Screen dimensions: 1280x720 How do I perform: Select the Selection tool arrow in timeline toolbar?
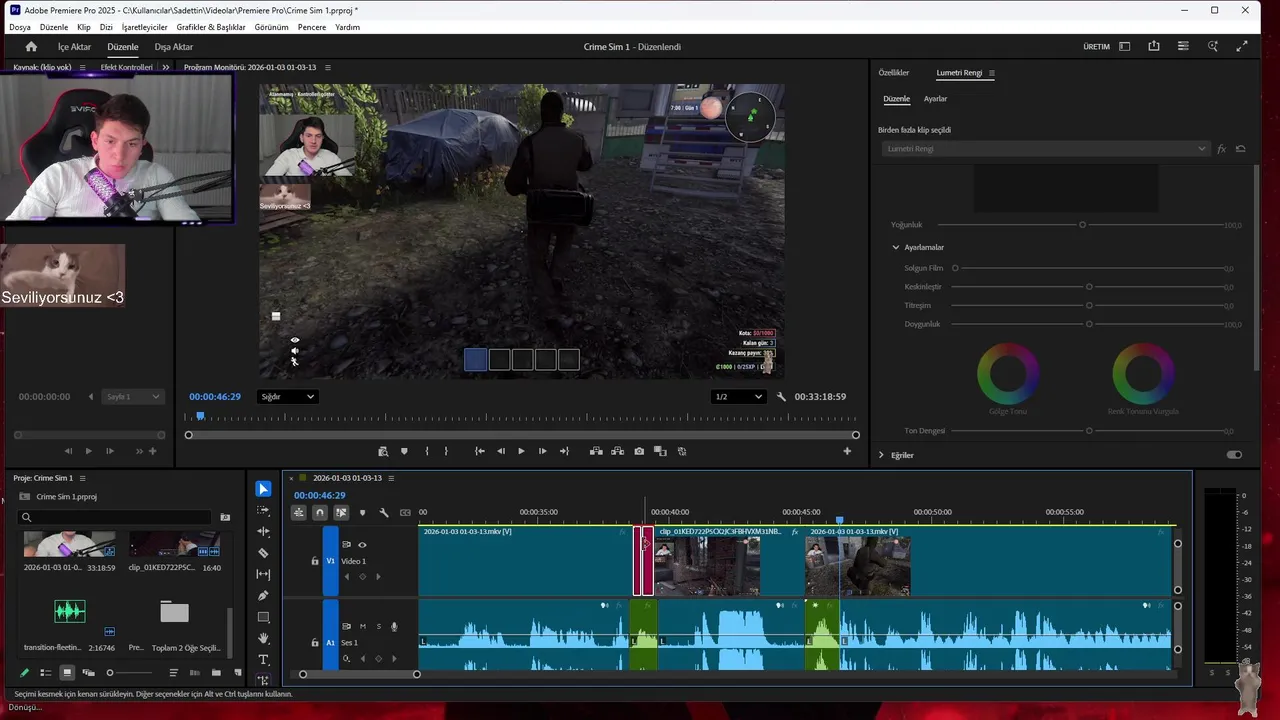pyautogui.click(x=263, y=489)
